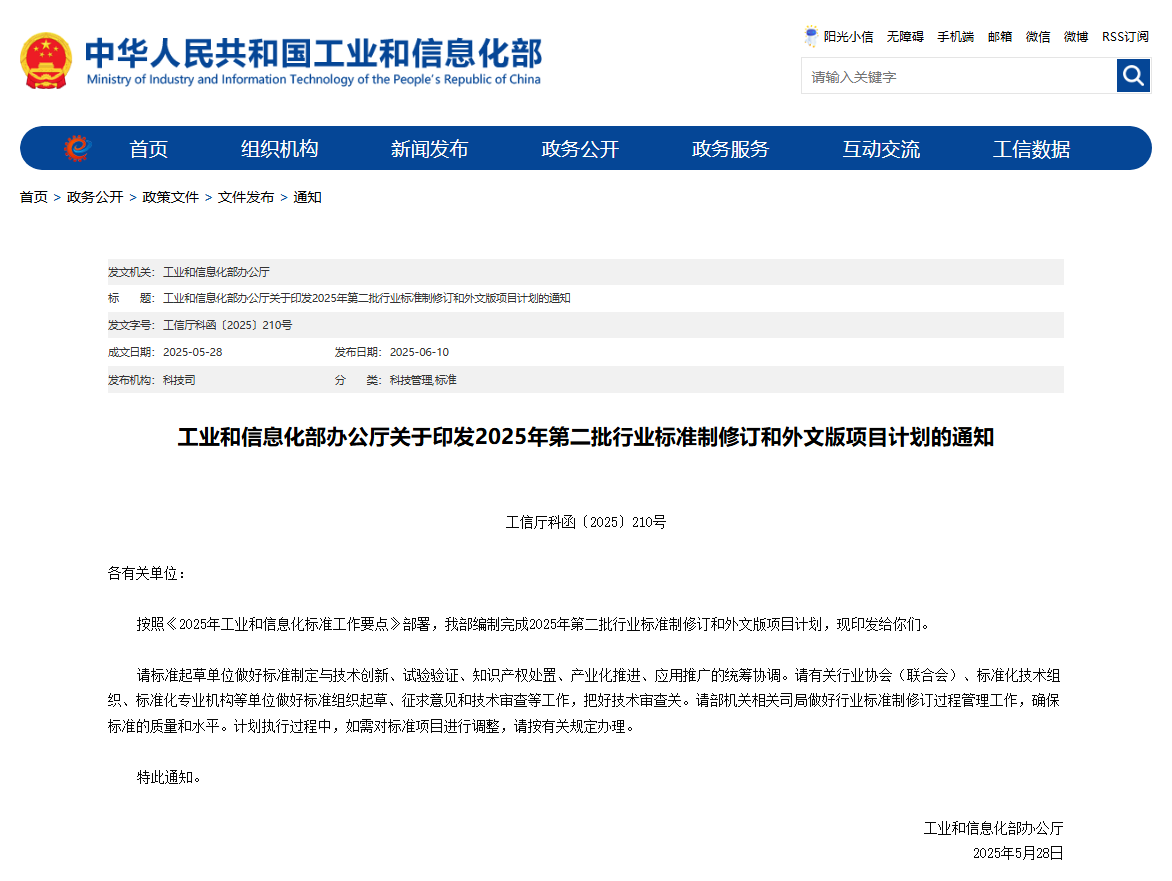The height and width of the screenshot is (881, 1172).
Task: Click the red gear icon in navigation bar
Action: point(77,149)
